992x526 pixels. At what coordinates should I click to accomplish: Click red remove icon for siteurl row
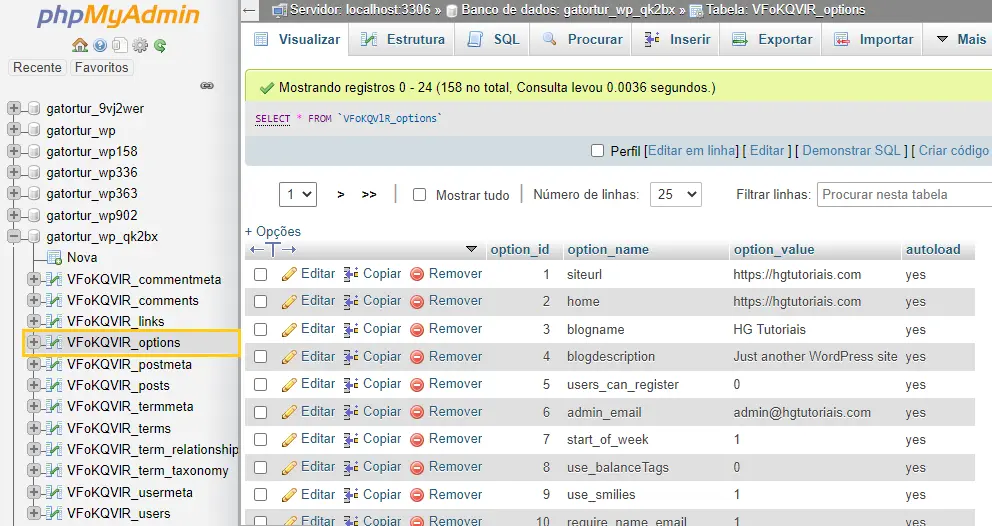[417, 274]
